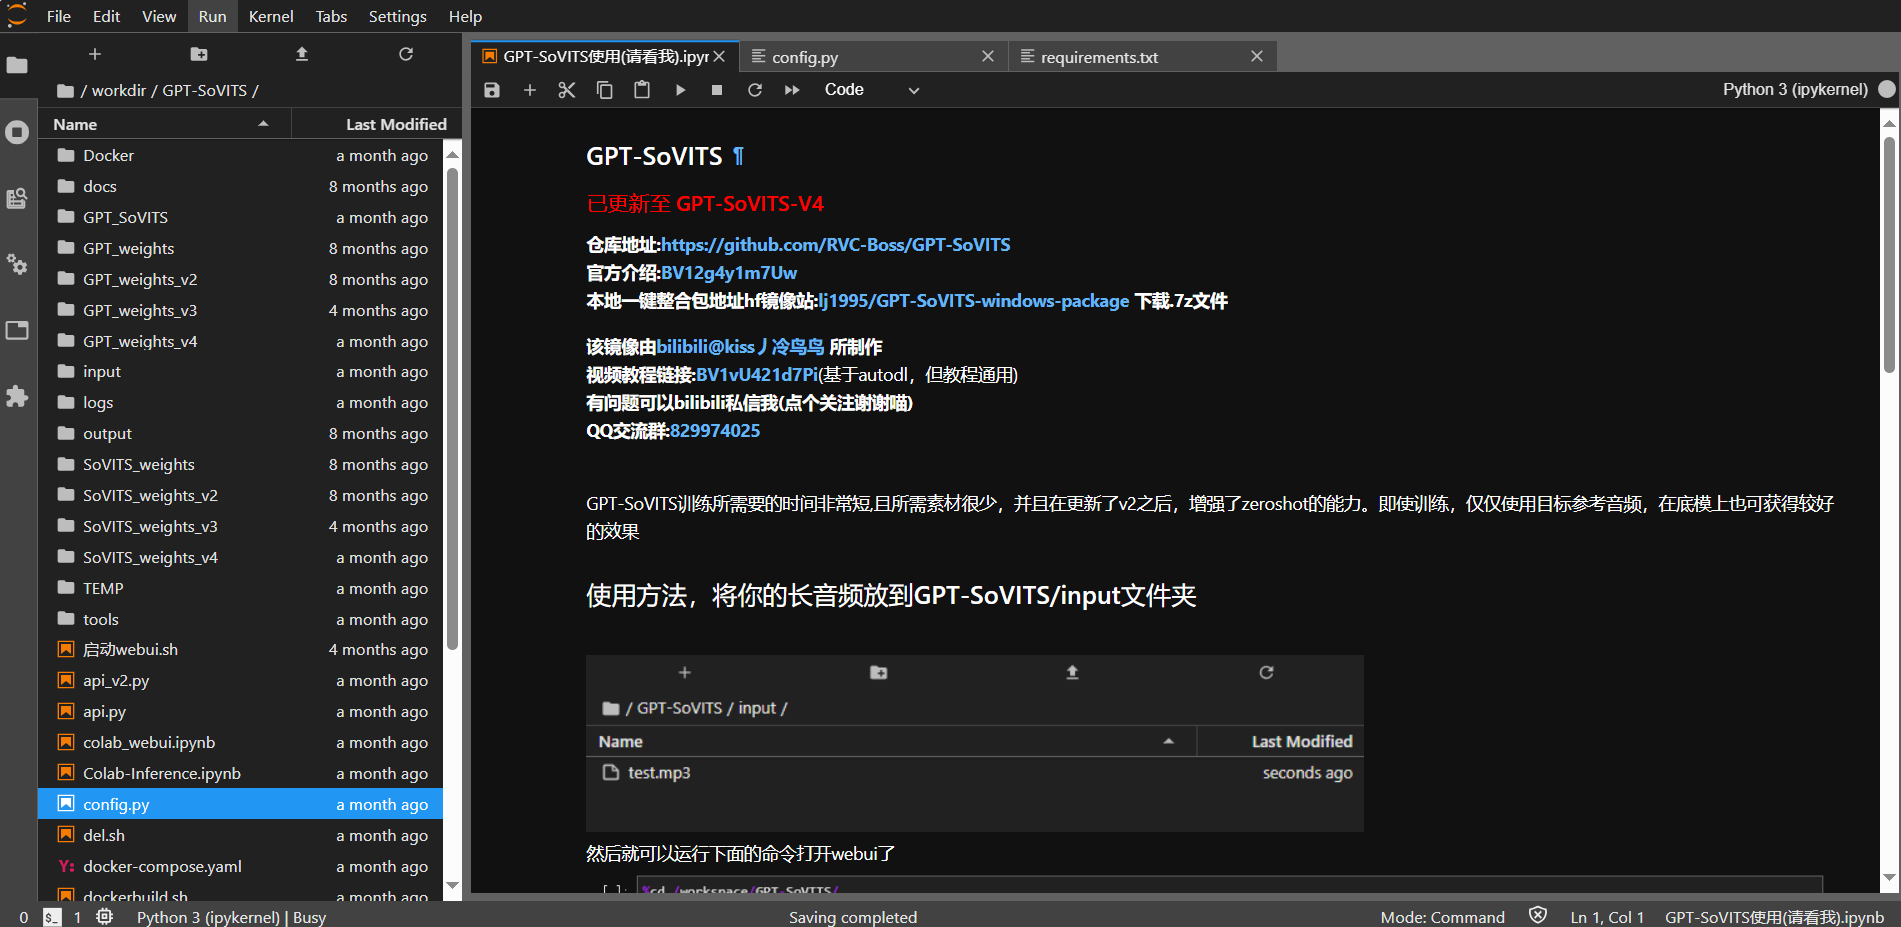Viewport: 1901px width, 927px height.
Task: Refresh the file list in file browser
Action: coord(406,54)
